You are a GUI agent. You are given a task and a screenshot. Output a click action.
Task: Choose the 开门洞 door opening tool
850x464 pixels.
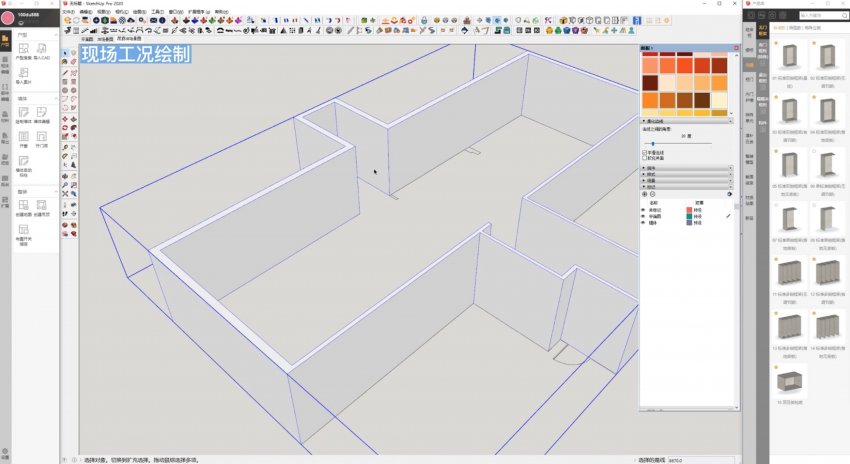[x=41, y=139]
